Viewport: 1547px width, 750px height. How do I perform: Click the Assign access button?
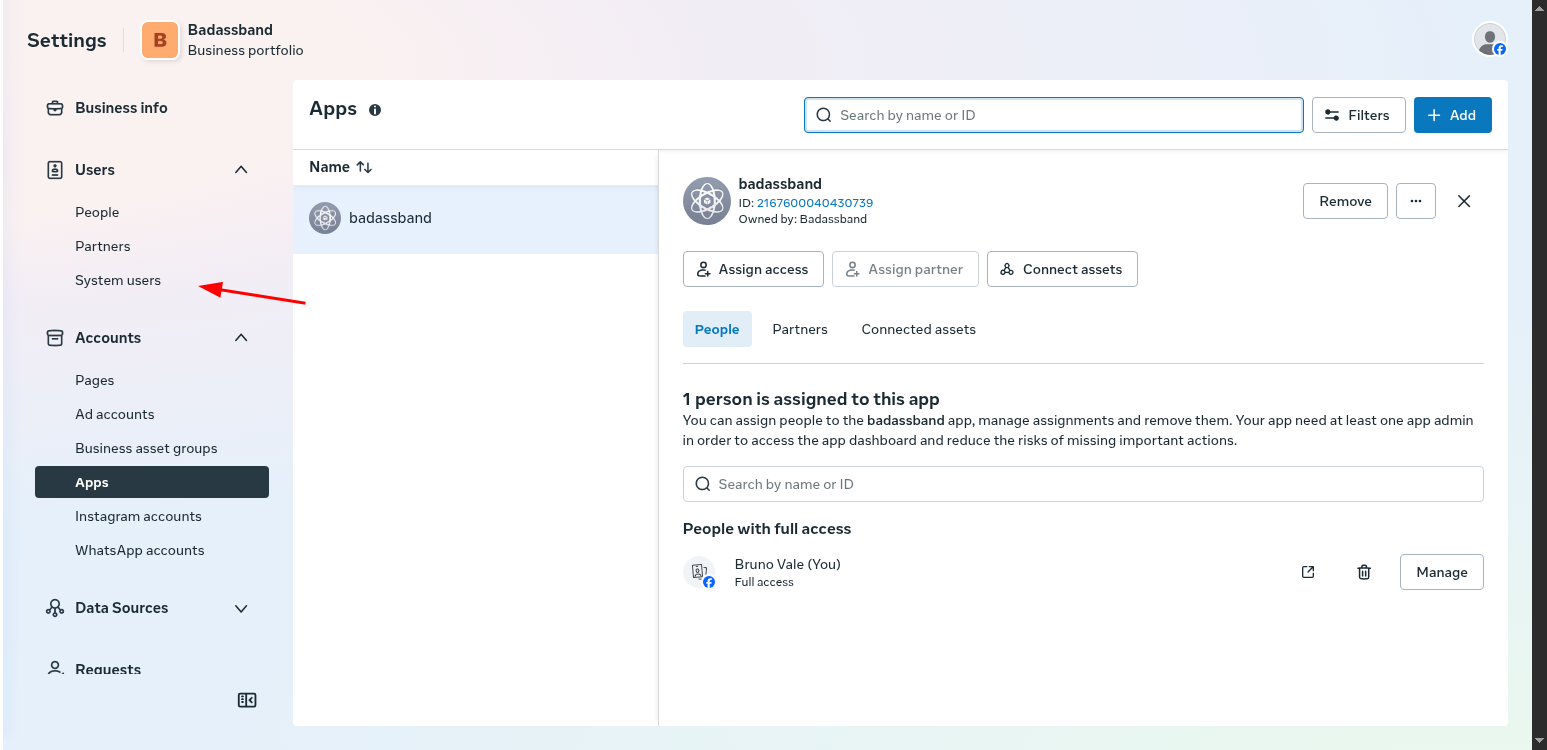(x=753, y=269)
